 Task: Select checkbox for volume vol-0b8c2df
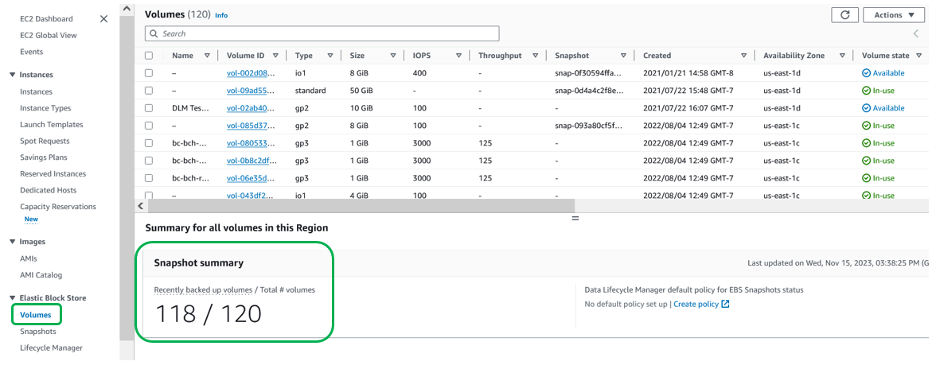coord(149,161)
